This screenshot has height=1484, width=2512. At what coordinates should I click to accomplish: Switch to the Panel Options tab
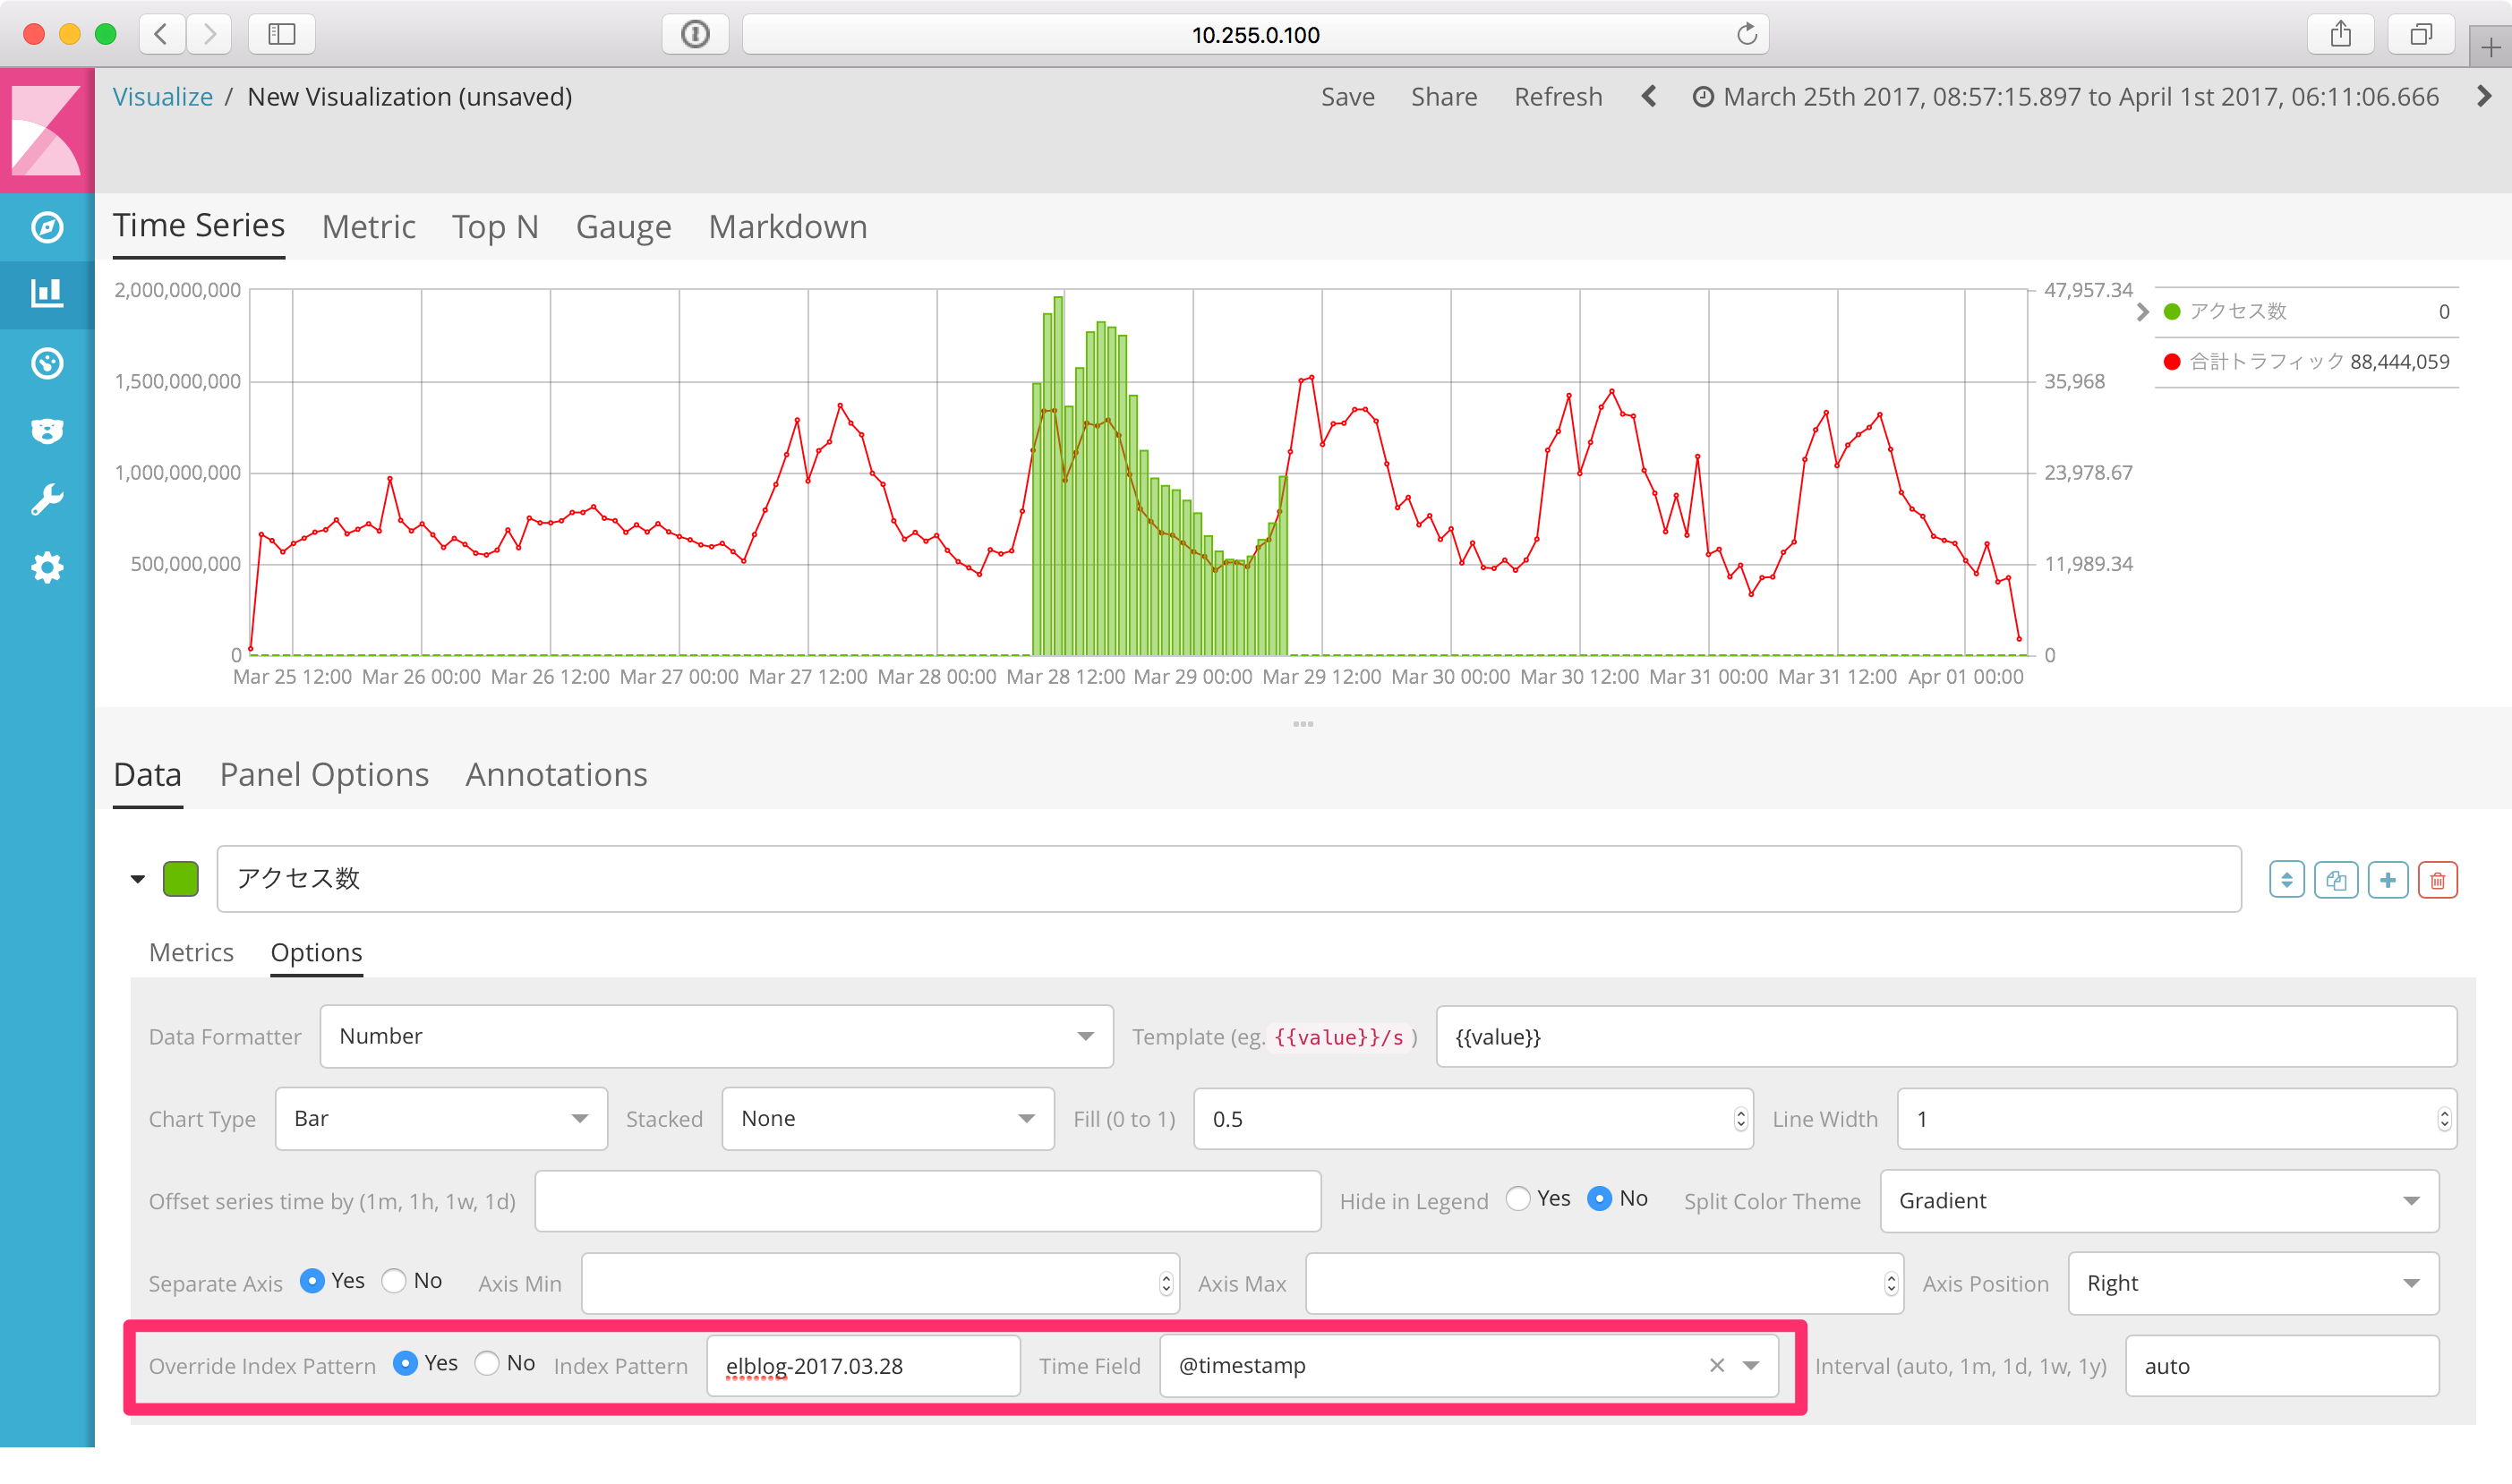click(324, 774)
